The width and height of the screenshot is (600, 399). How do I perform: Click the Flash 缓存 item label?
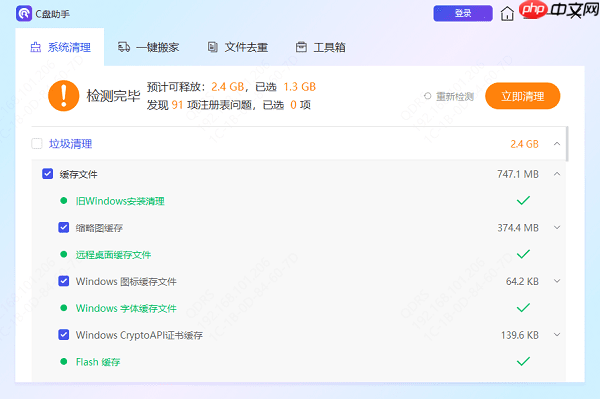tap(98, 362)
